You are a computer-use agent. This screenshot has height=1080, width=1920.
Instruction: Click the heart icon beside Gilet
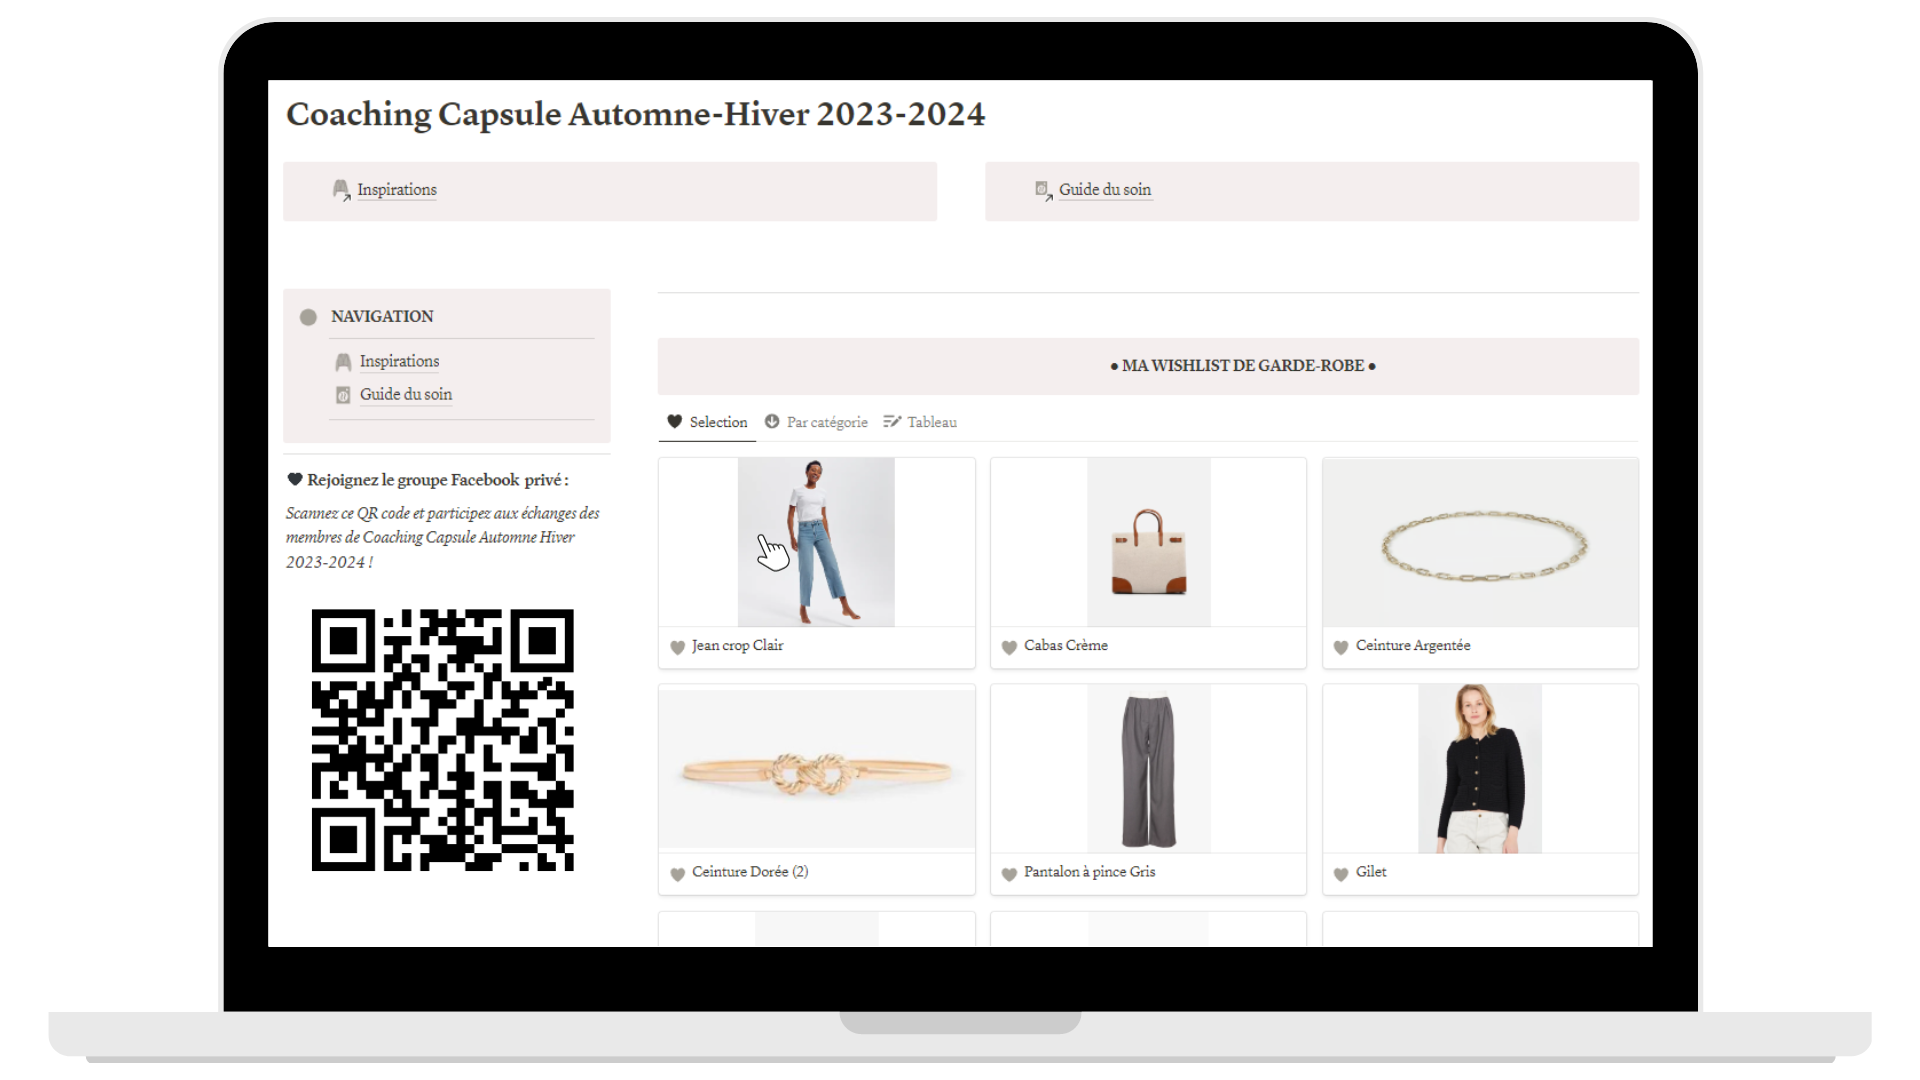click(x=1341, y=873)
